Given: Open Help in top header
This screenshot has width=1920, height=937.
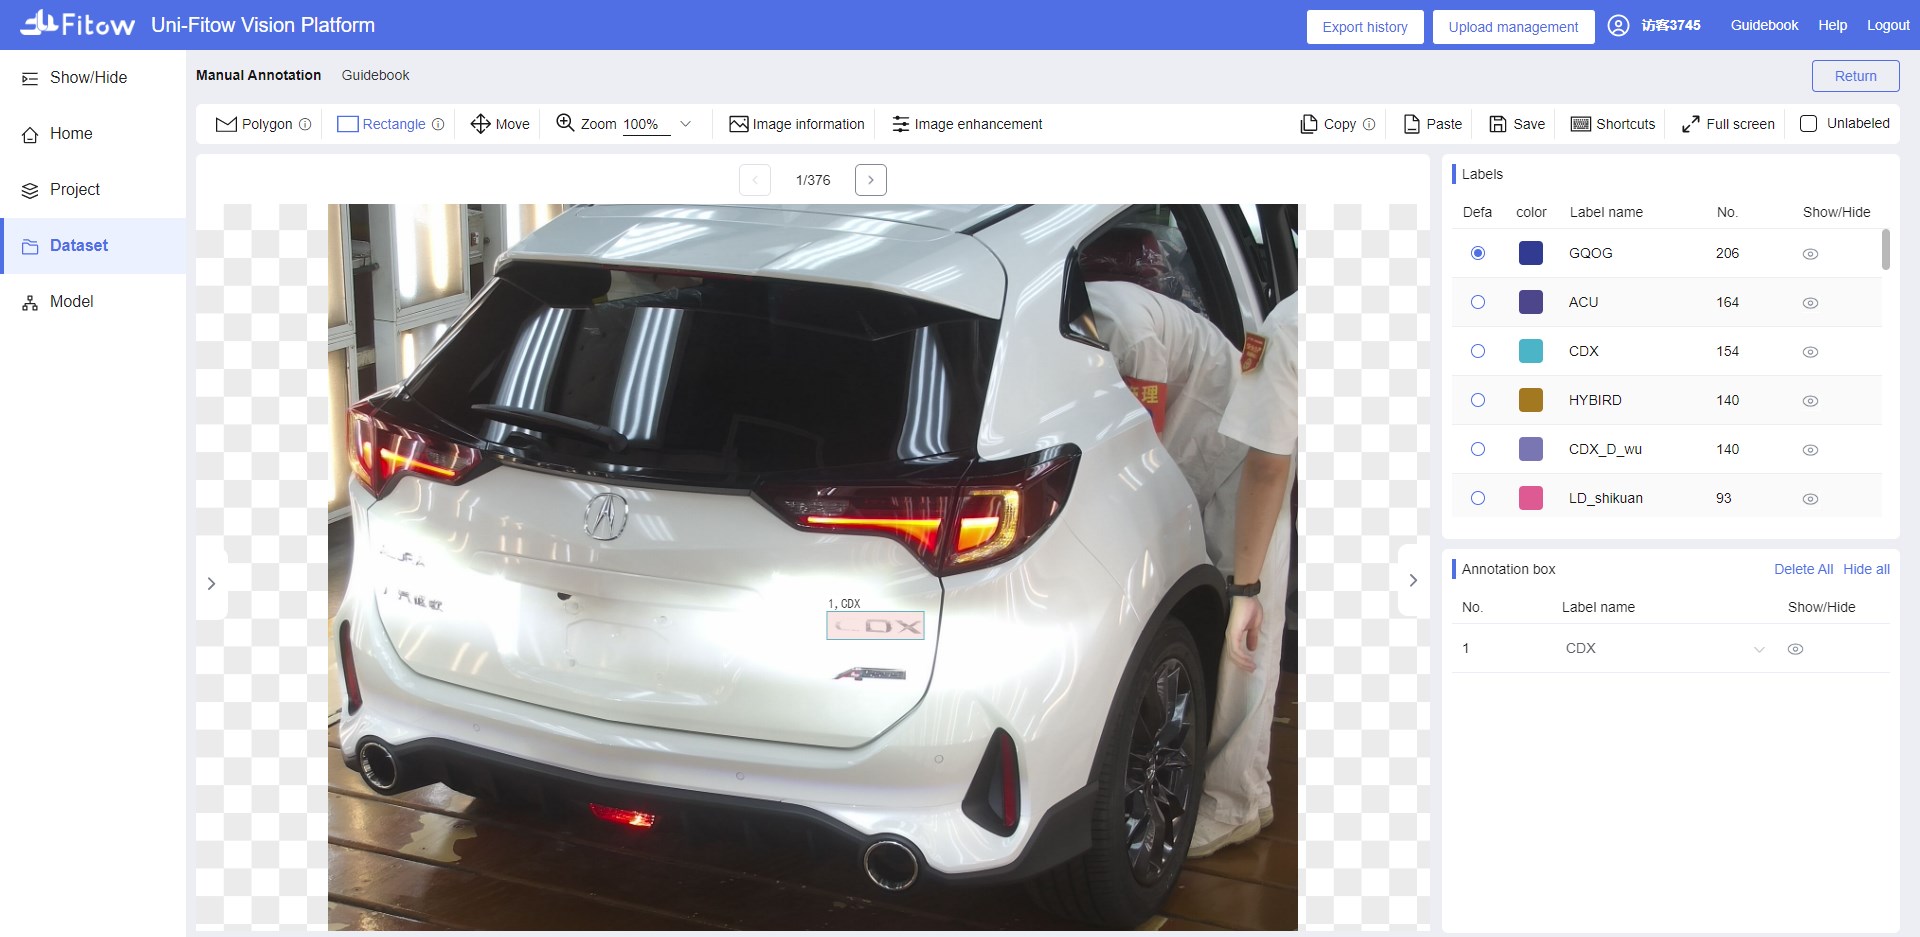Looking at the screenshot, I should point(1832,25).
